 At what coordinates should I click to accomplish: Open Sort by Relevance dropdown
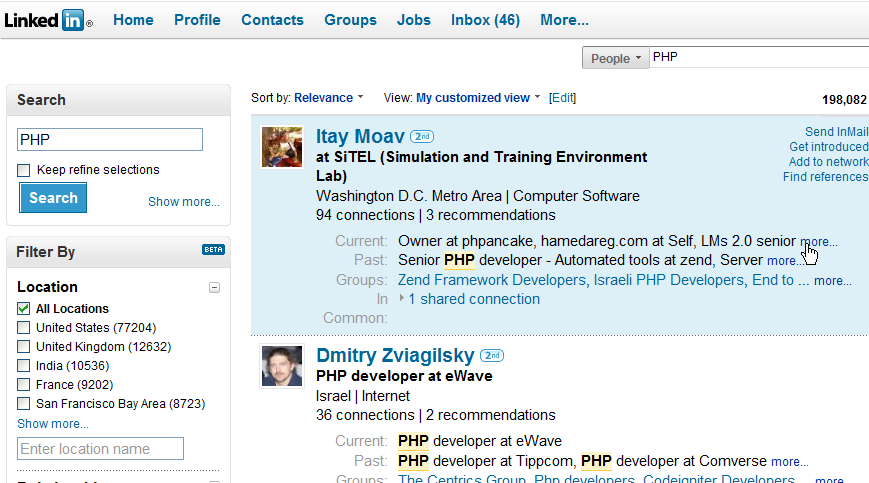point(329,98)
